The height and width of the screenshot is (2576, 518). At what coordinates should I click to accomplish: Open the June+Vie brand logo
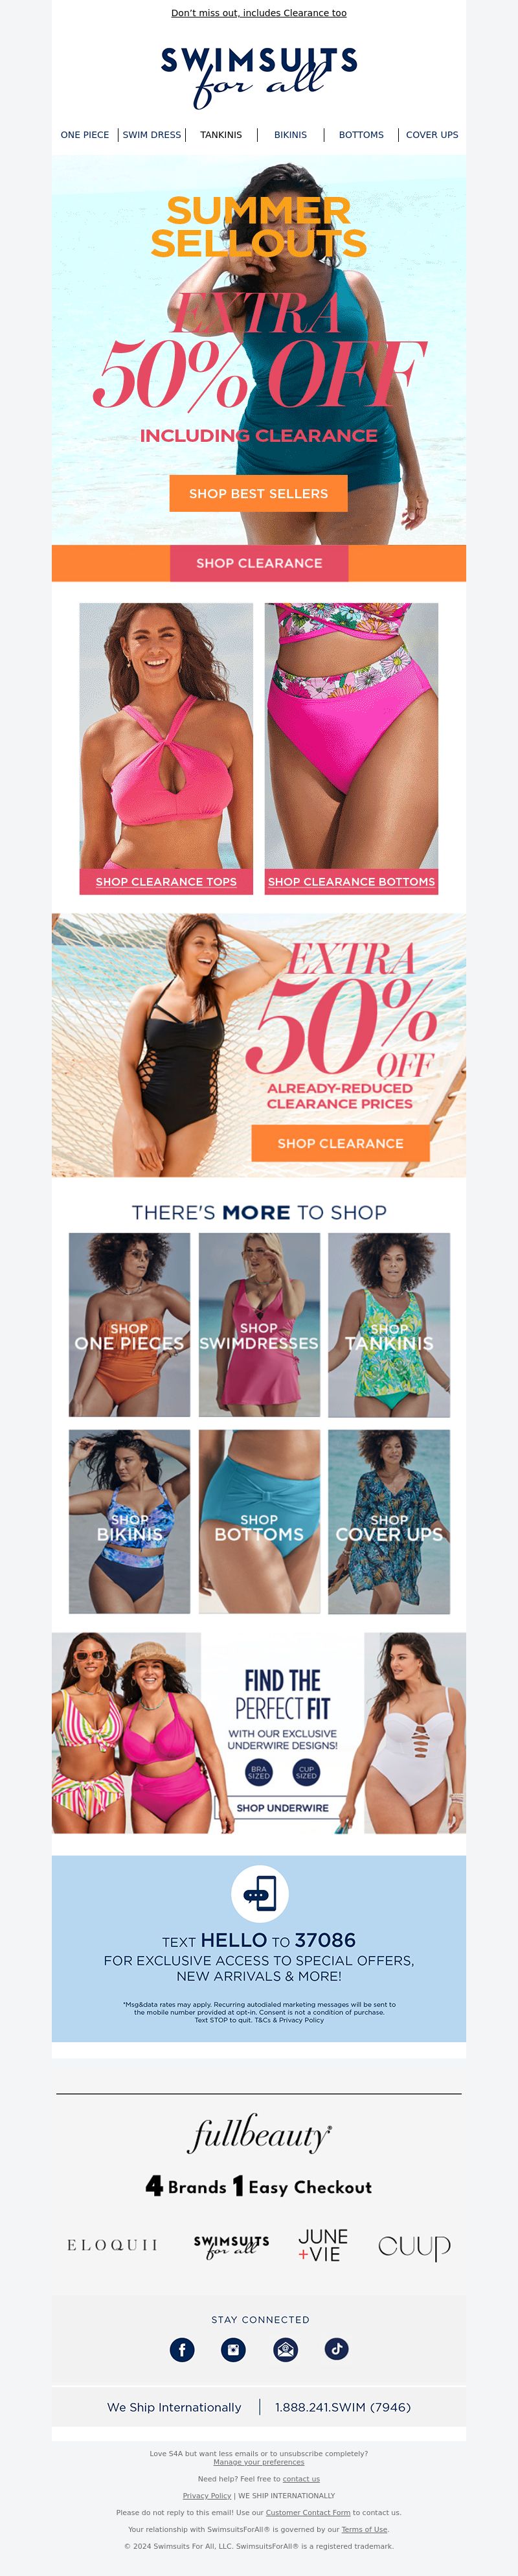coord(323,2245)
